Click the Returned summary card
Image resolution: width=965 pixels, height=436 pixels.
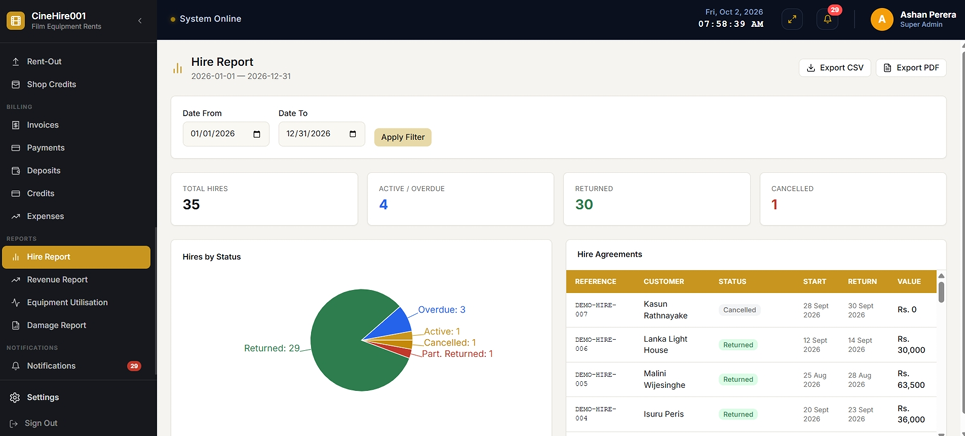[x=657, y=199]
